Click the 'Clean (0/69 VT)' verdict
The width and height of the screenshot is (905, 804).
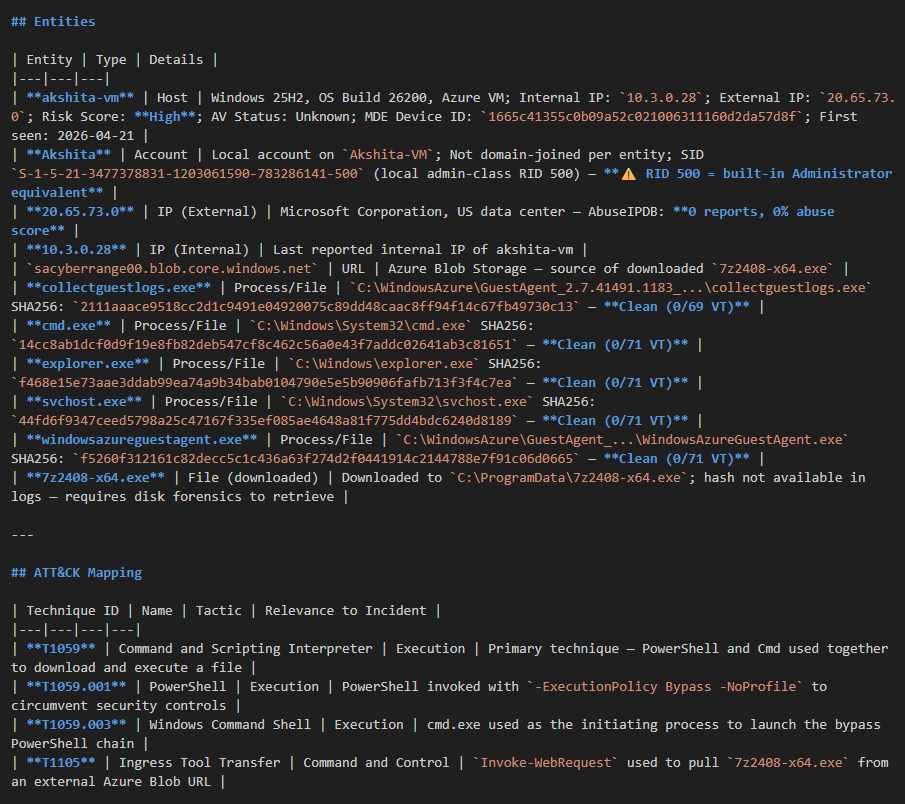(x=676, y=308)
